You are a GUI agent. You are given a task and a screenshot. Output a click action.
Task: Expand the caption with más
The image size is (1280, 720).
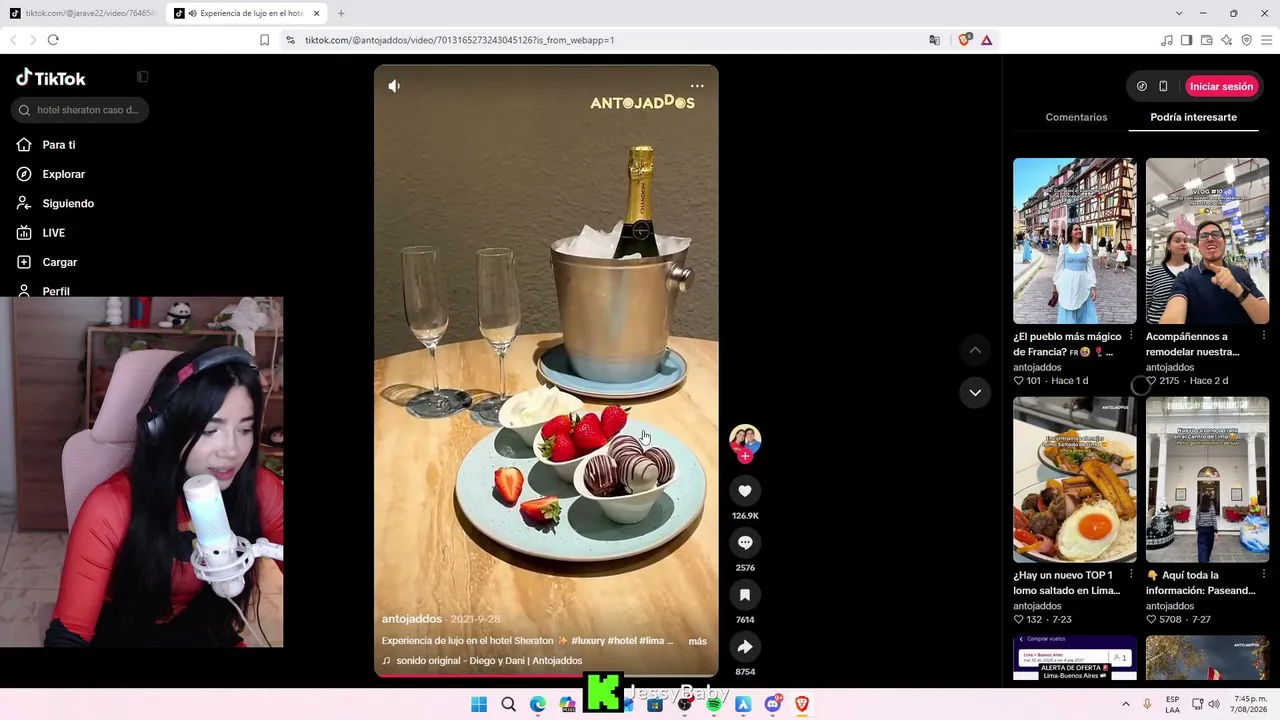pyautogui.click(x=697, y=641)
